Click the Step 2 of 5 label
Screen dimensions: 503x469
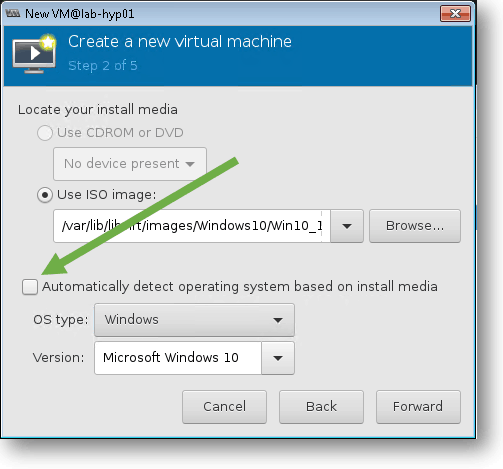coord(103,66)
